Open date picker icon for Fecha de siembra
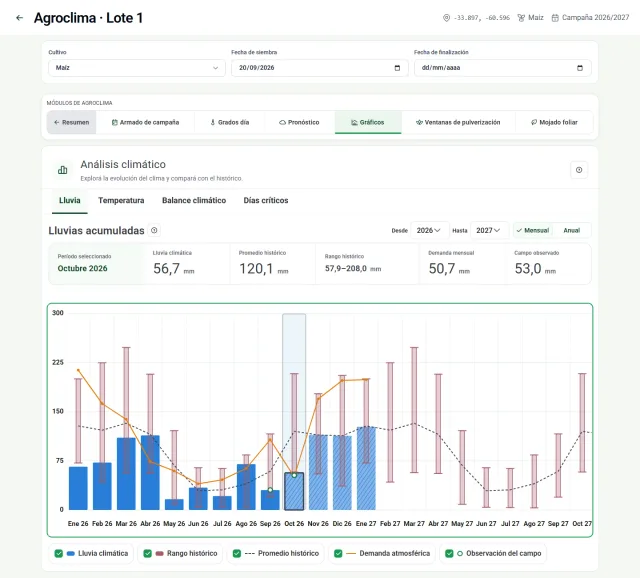 [397, 68]
